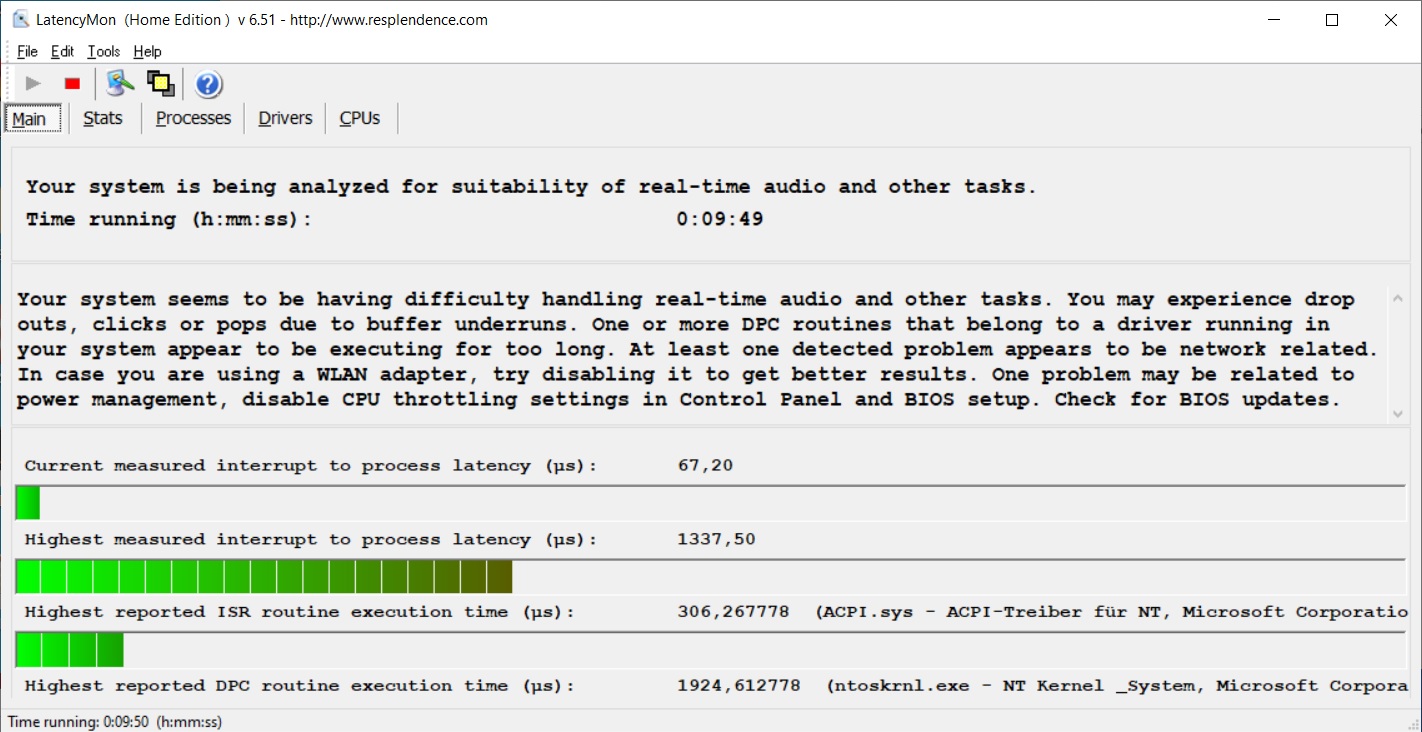1422x732 pixels.
Task: Click the message box scroll up arrow
Action: [1397, 297]
